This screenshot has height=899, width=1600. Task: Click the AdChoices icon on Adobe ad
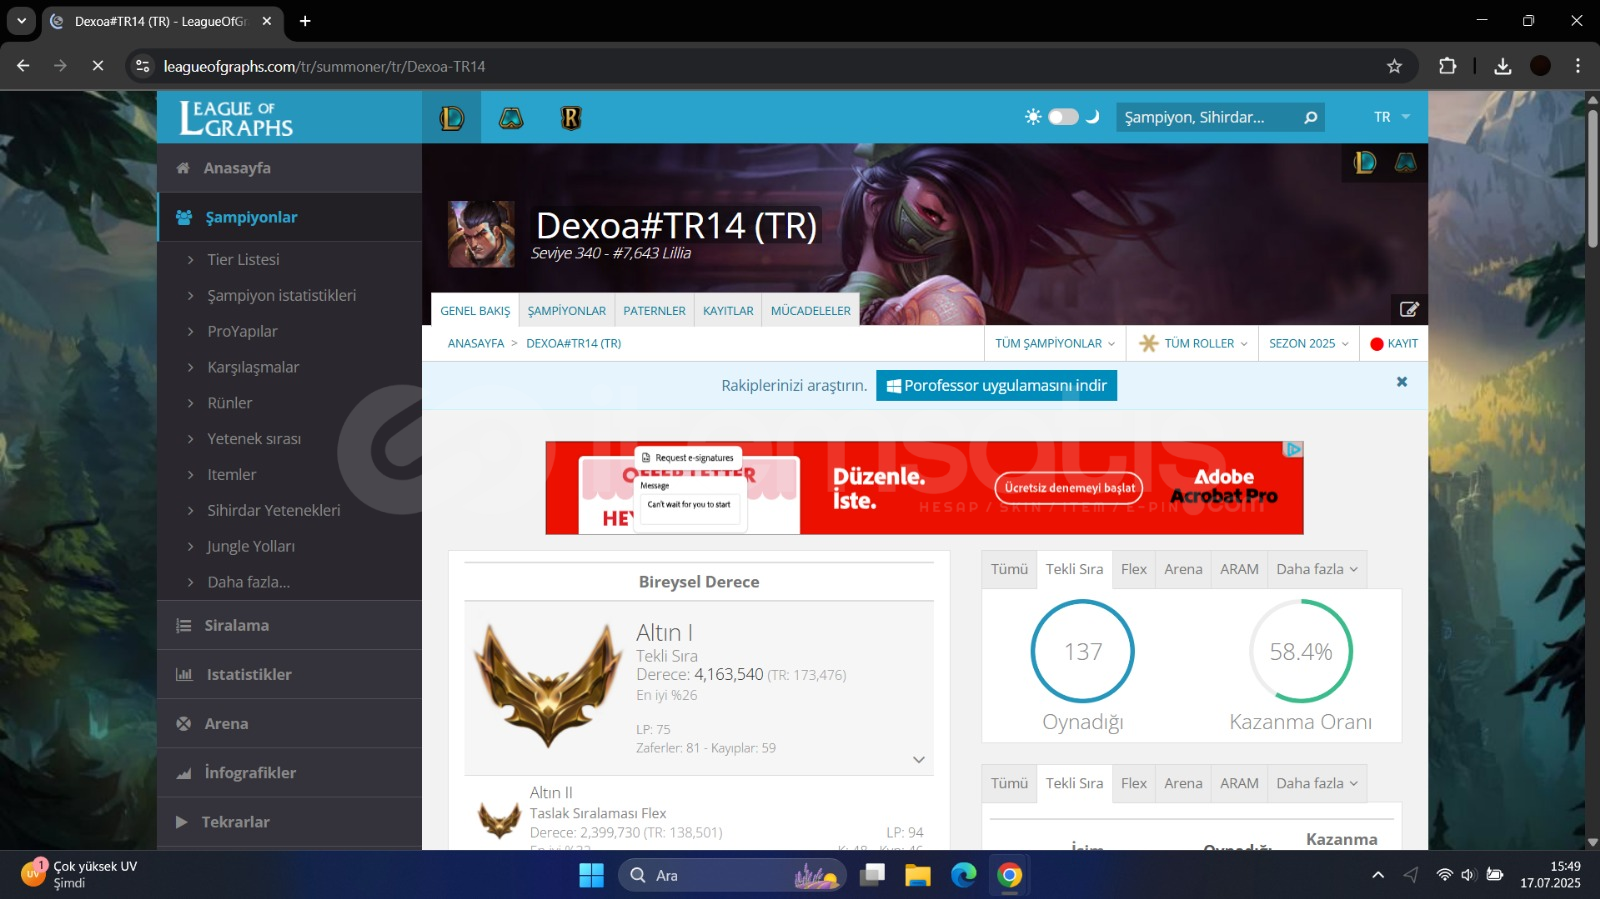pos(1294,450)
